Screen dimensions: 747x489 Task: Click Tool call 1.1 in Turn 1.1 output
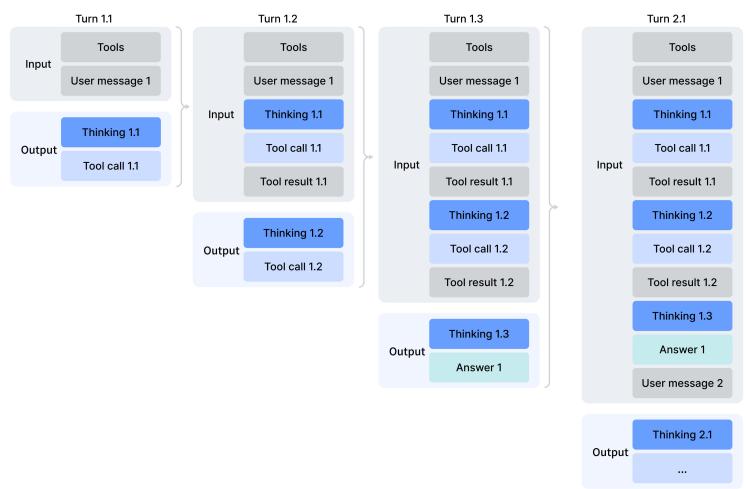pyautogui.click(x=110, y=166)
